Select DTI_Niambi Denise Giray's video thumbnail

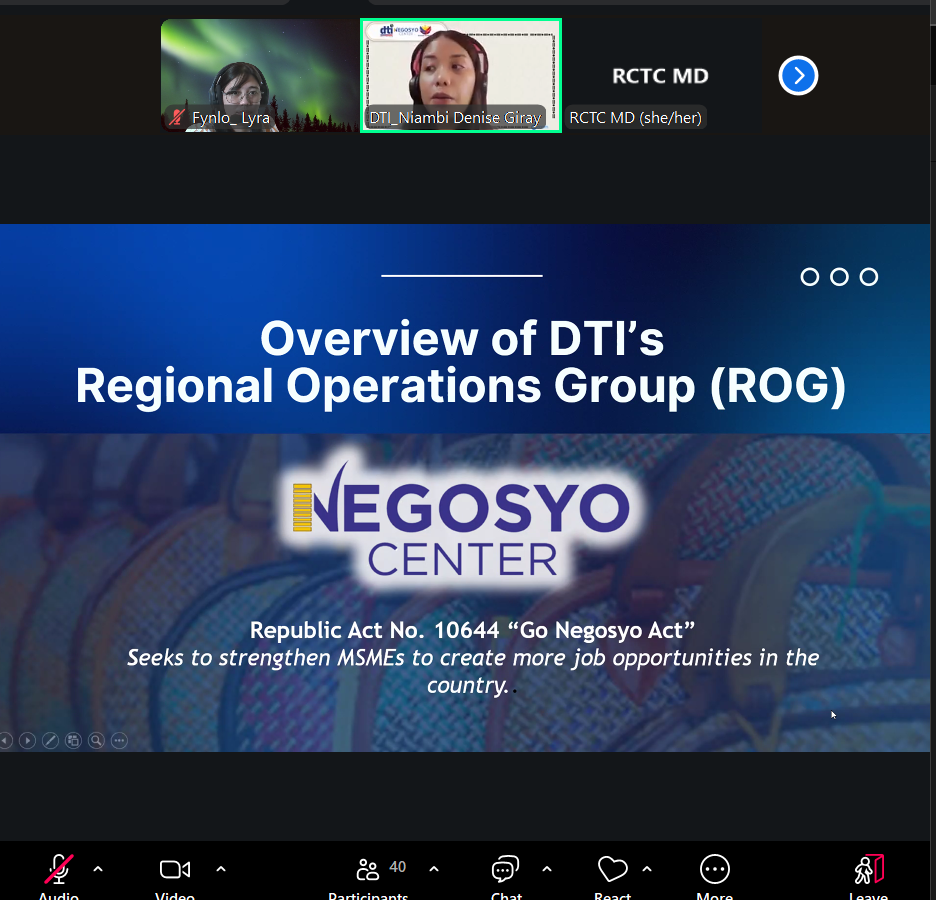pos(460,75)
